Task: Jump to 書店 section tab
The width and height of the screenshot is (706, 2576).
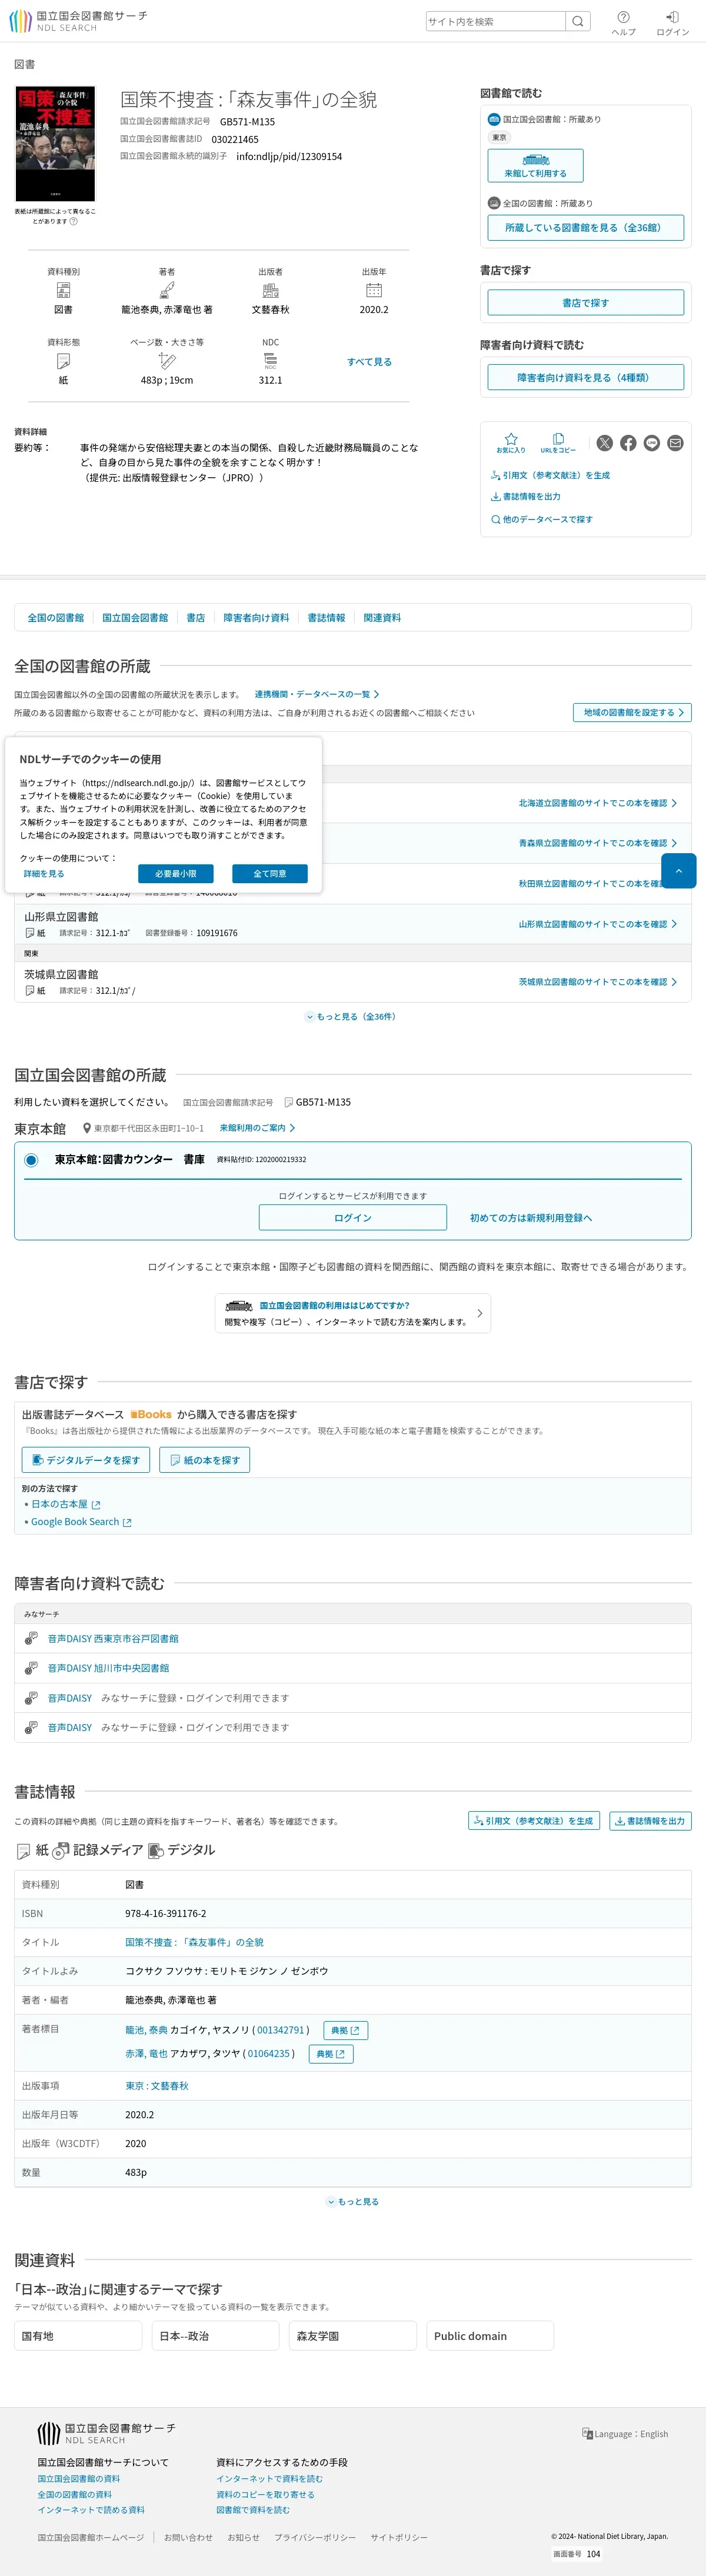Action: 196,618
